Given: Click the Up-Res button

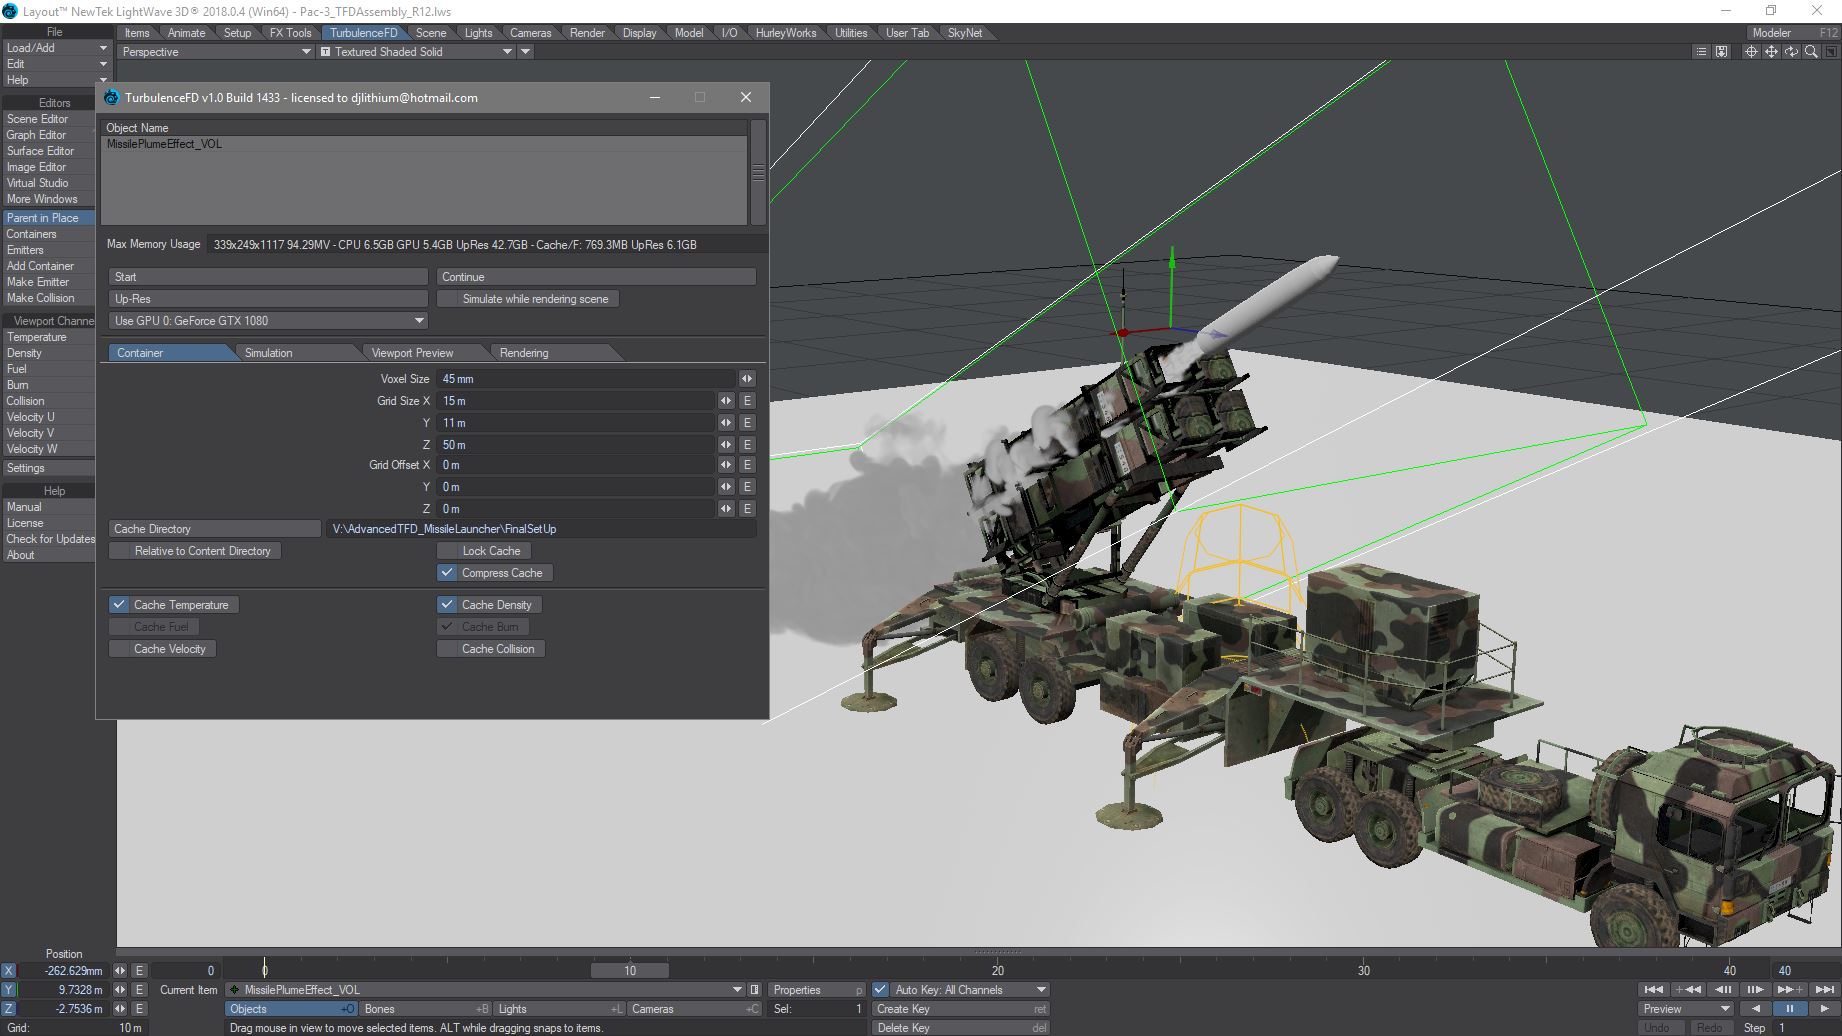Looking at the screenshot, I should point(268,299).
